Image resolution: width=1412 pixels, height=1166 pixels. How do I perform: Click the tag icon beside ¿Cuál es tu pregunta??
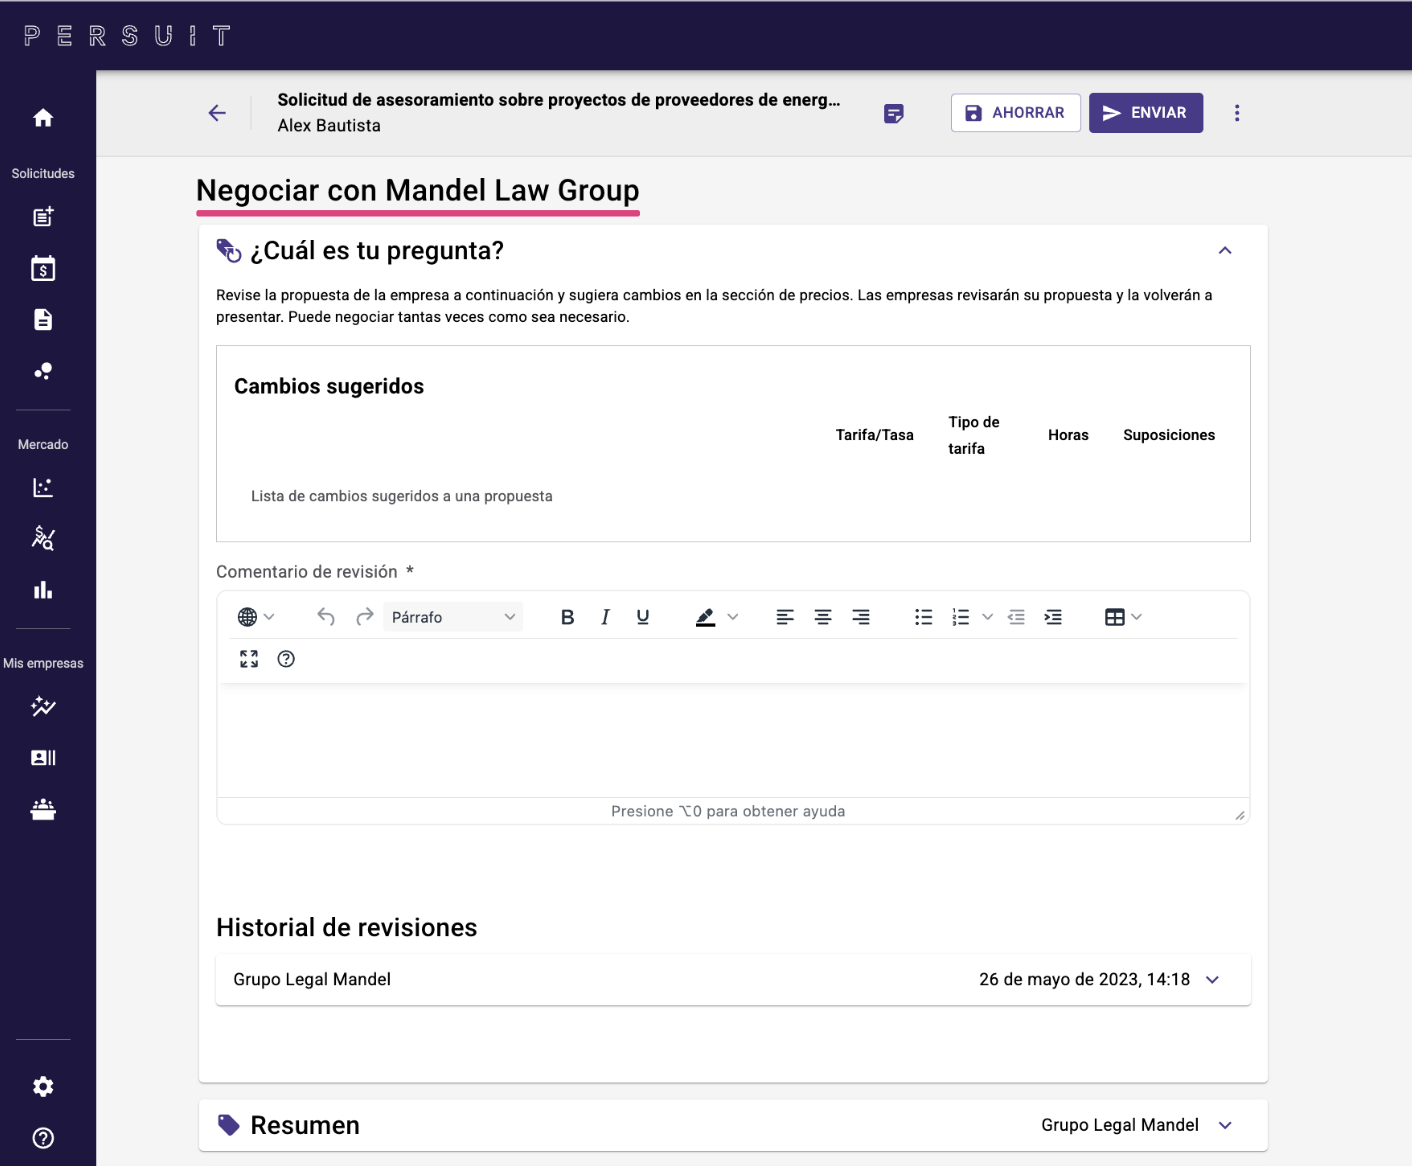pyautogui.click(x=229, y=251)
